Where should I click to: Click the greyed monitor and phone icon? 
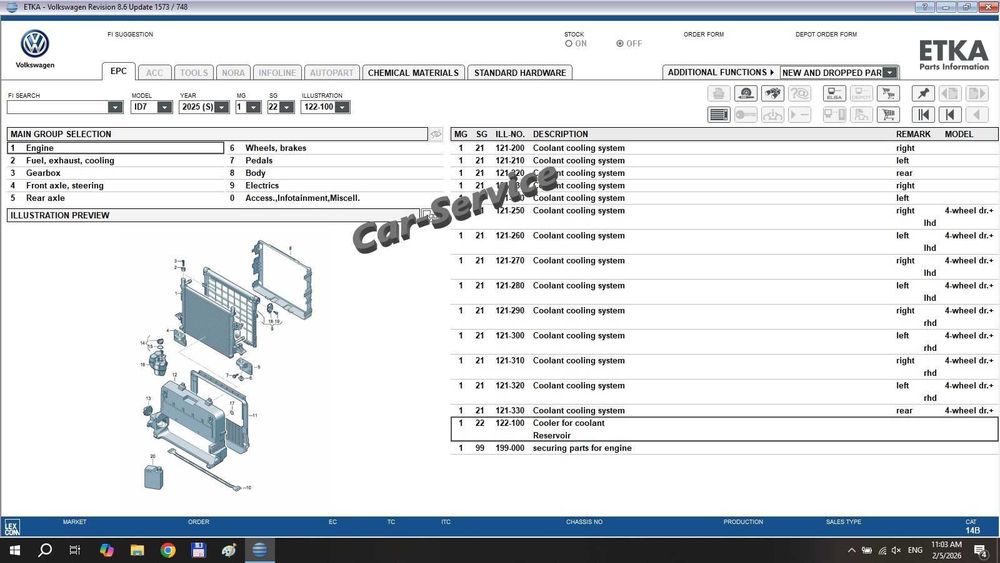pyautogui.click(x=834, y=115)
